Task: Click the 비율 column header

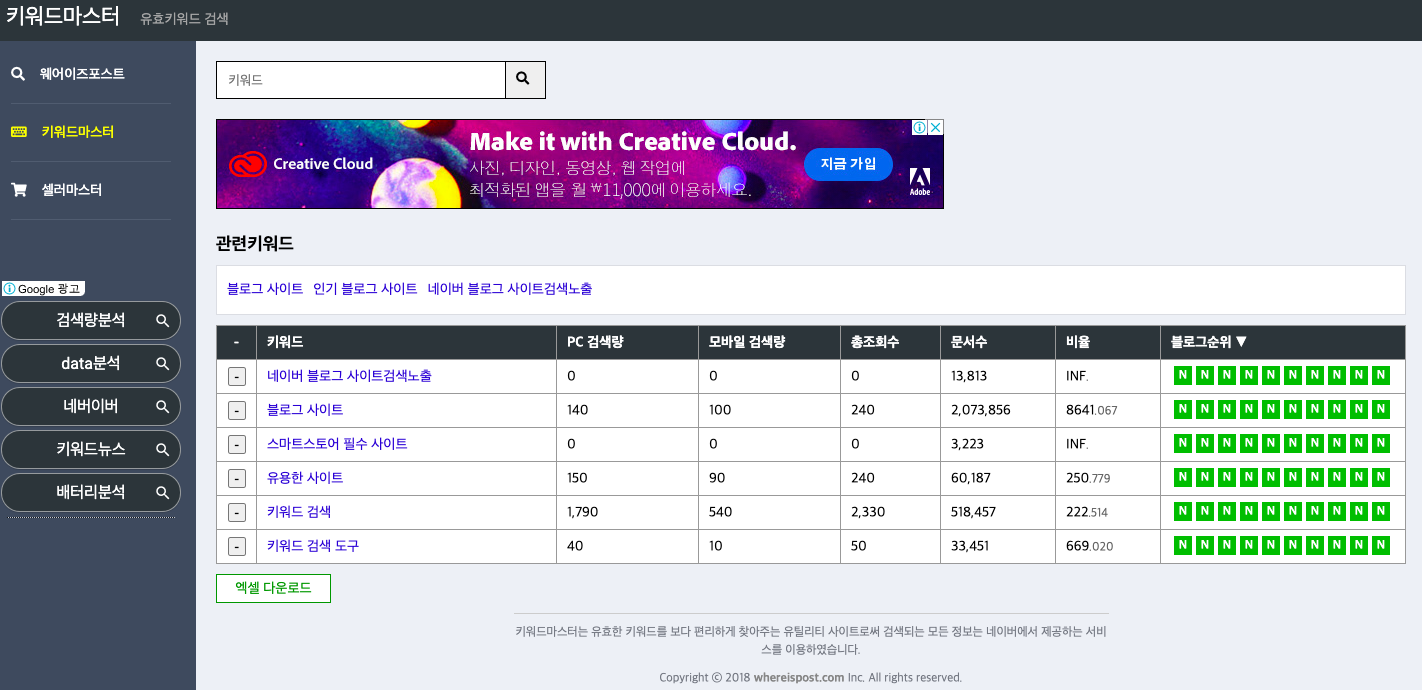Action: 1108,342
